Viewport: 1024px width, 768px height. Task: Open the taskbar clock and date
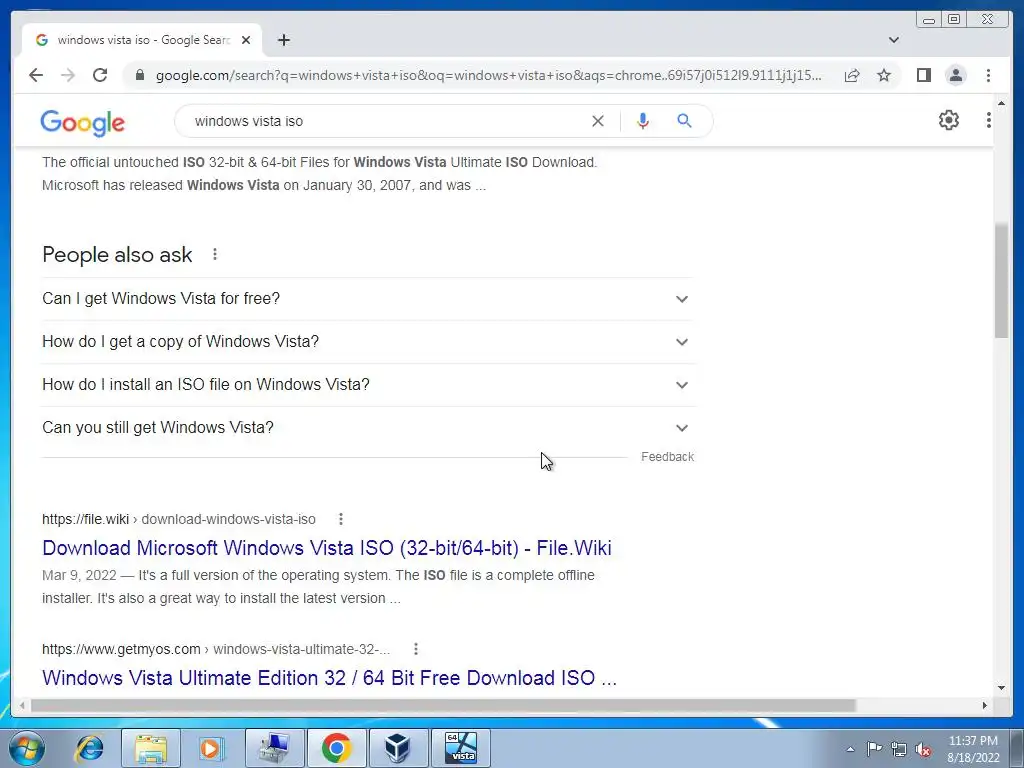[973, 749]
